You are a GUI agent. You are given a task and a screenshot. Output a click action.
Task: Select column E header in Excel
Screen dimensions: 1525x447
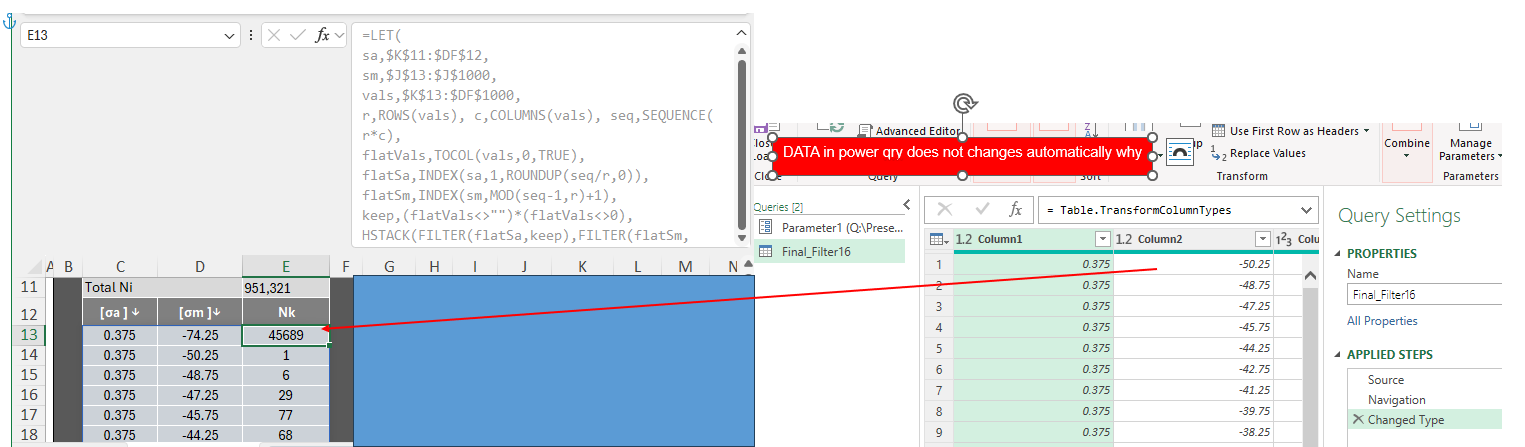pos(285,265)
